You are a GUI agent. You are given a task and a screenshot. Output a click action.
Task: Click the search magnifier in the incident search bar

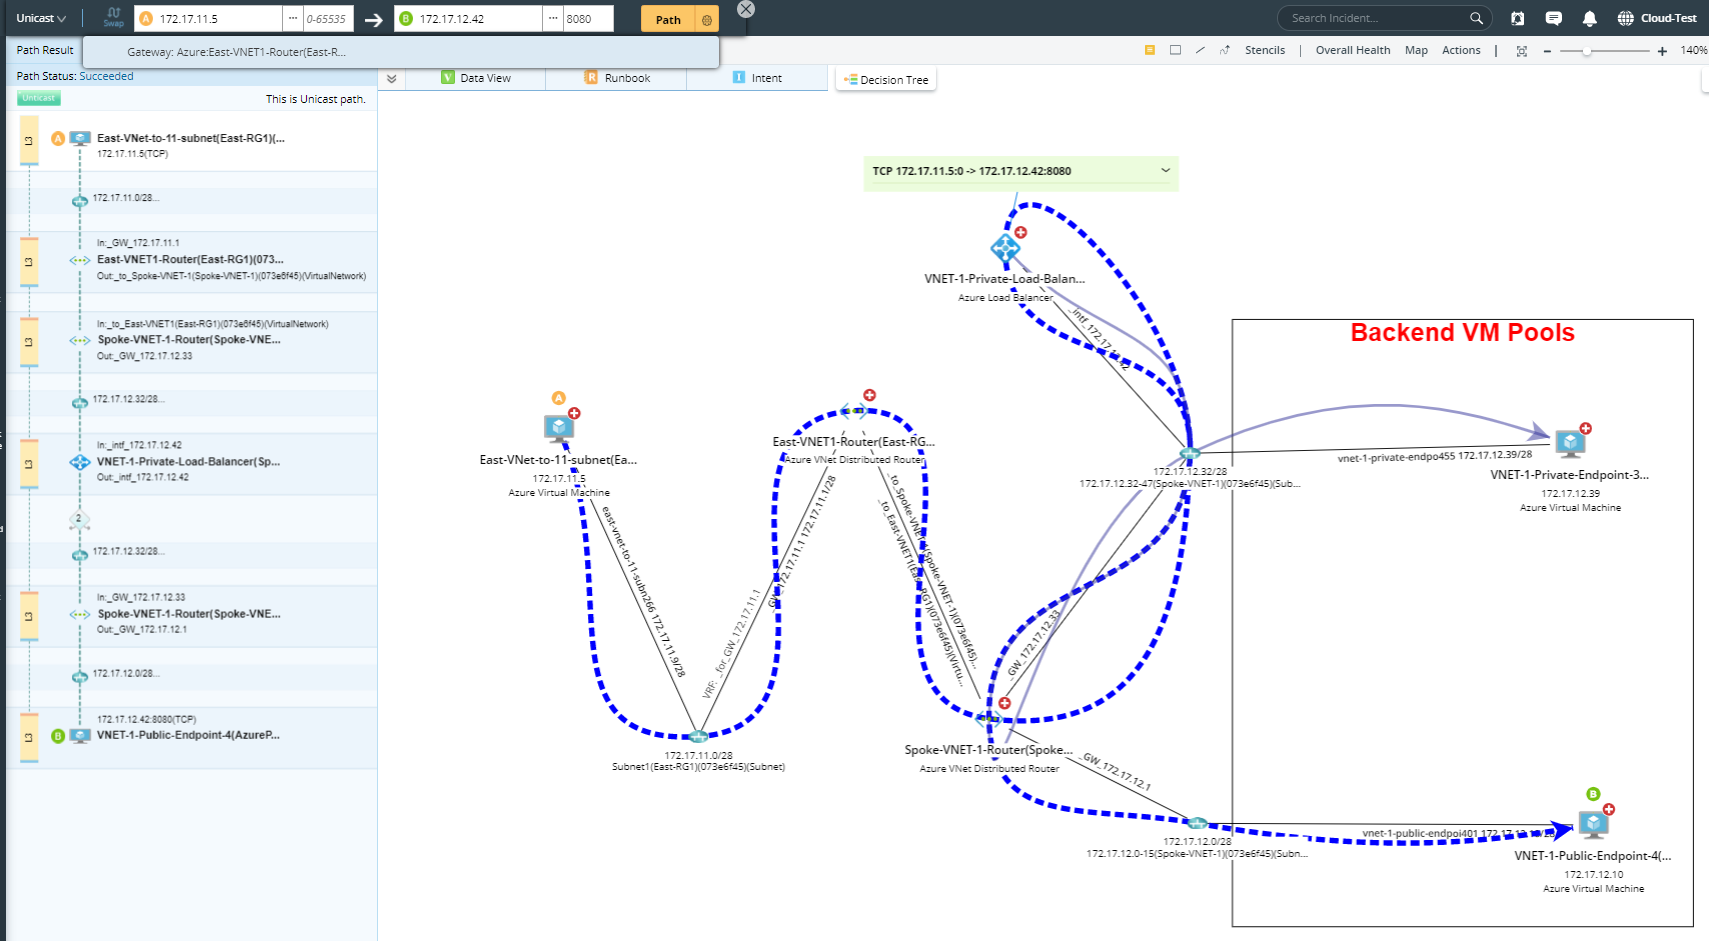coord(1477,17)
